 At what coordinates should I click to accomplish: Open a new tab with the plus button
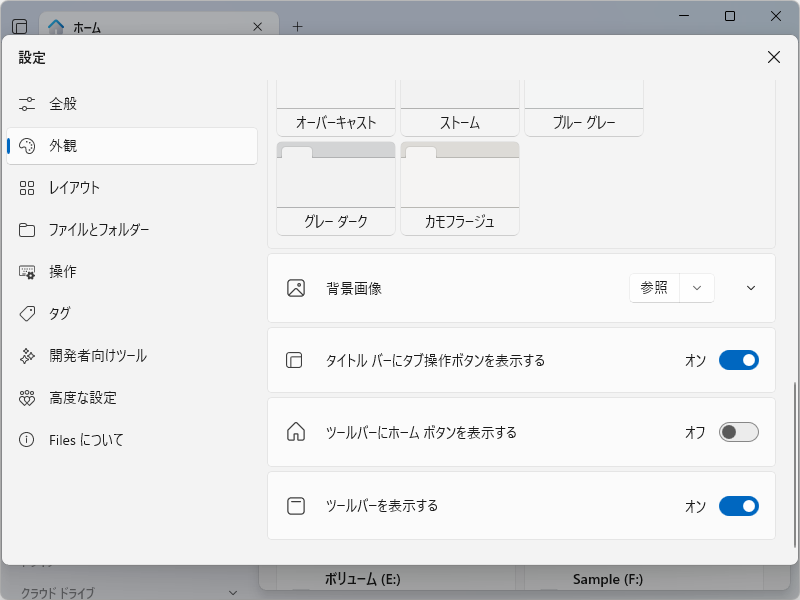(x=297, y=26)
